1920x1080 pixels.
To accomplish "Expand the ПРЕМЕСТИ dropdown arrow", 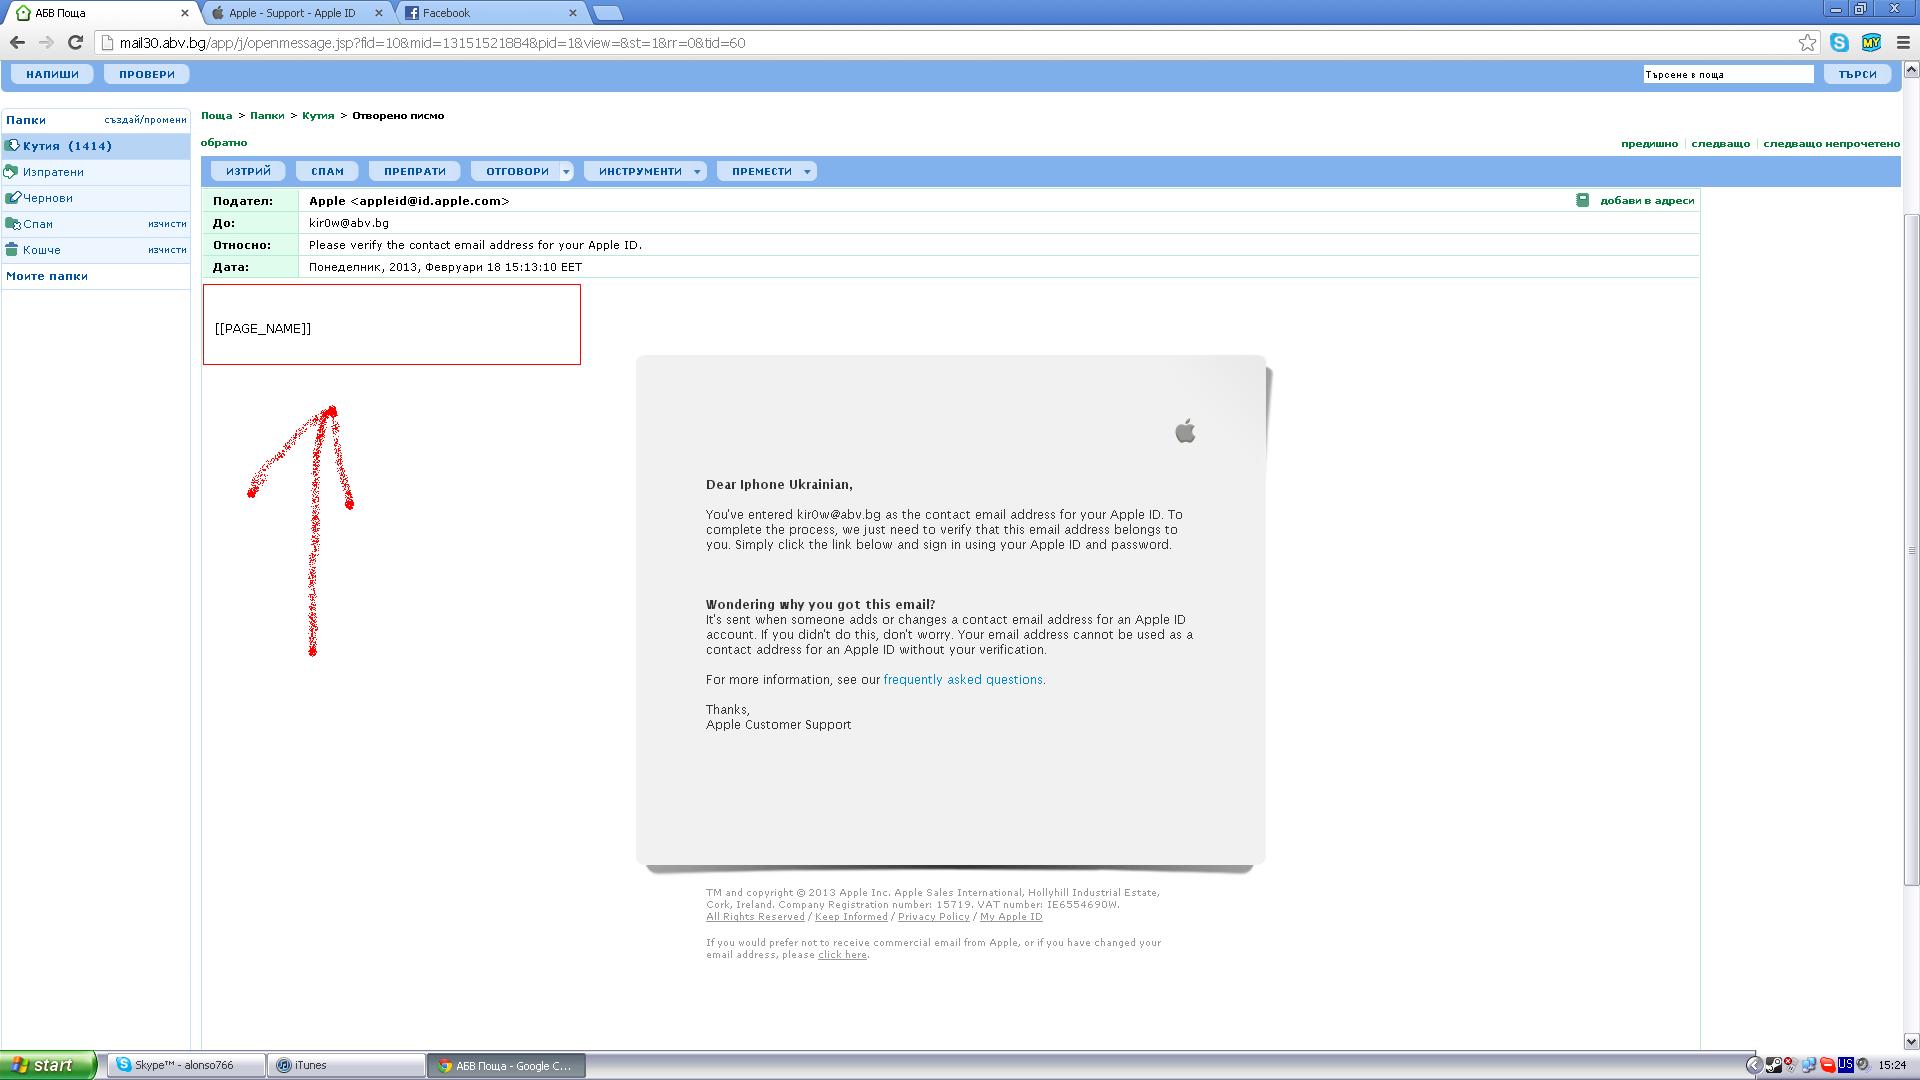I will point(807,171).
